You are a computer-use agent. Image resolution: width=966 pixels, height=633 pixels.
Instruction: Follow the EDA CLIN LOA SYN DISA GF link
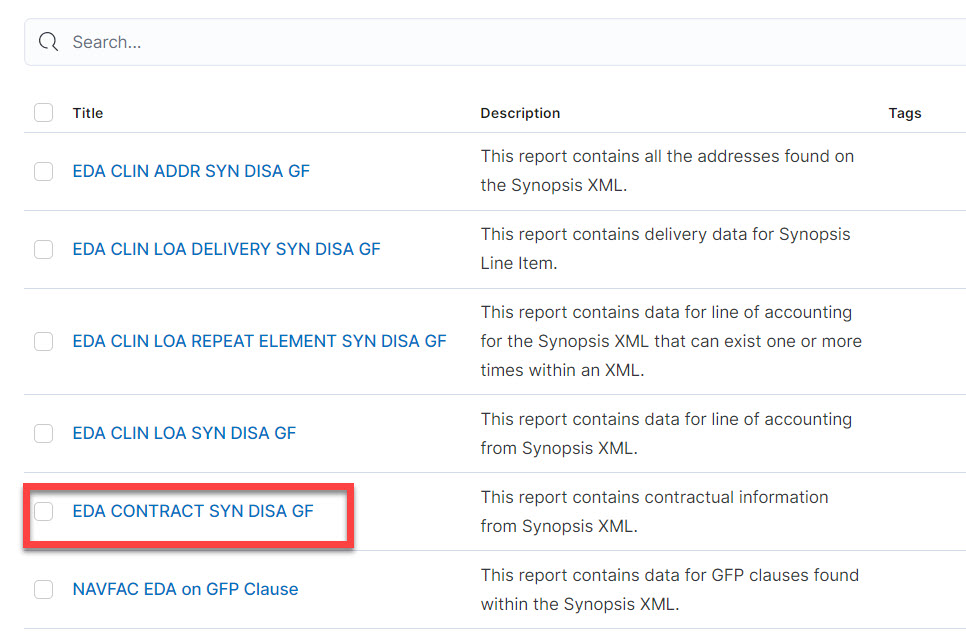coord(184,433)
